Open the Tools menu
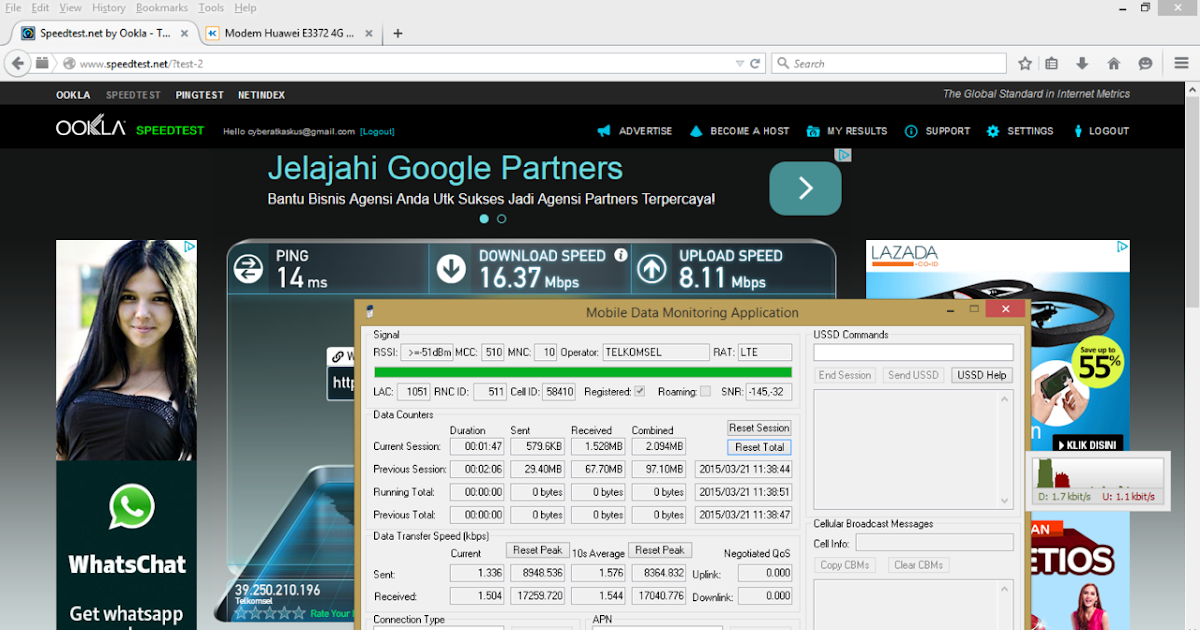The height and width of the screenshot is (630, 1200). point(211,7)
